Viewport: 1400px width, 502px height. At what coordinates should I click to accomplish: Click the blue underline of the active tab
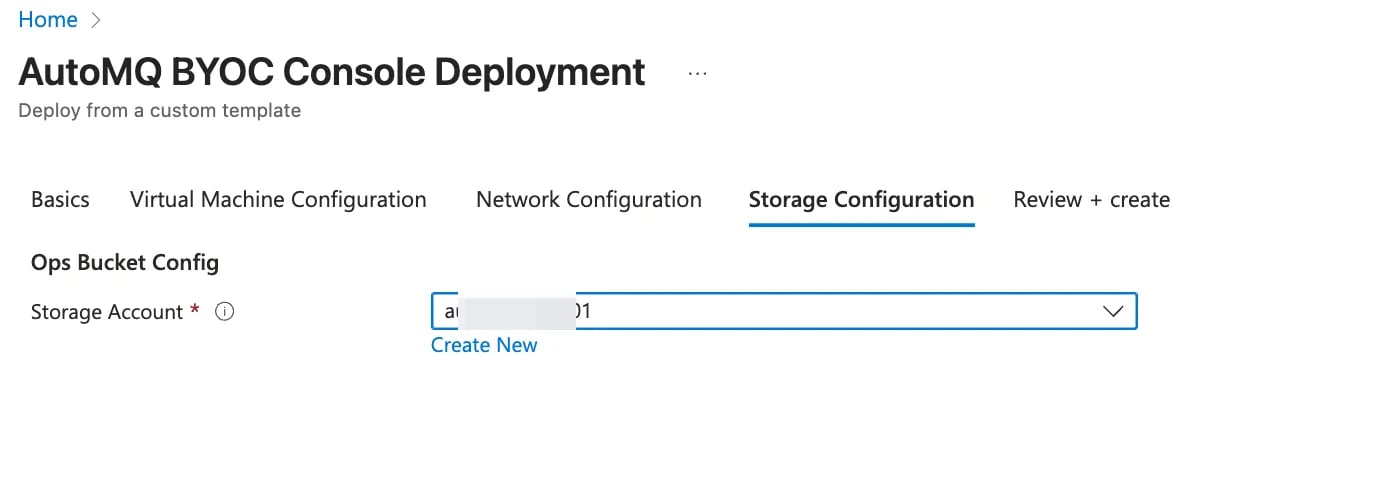pos(861,225)
